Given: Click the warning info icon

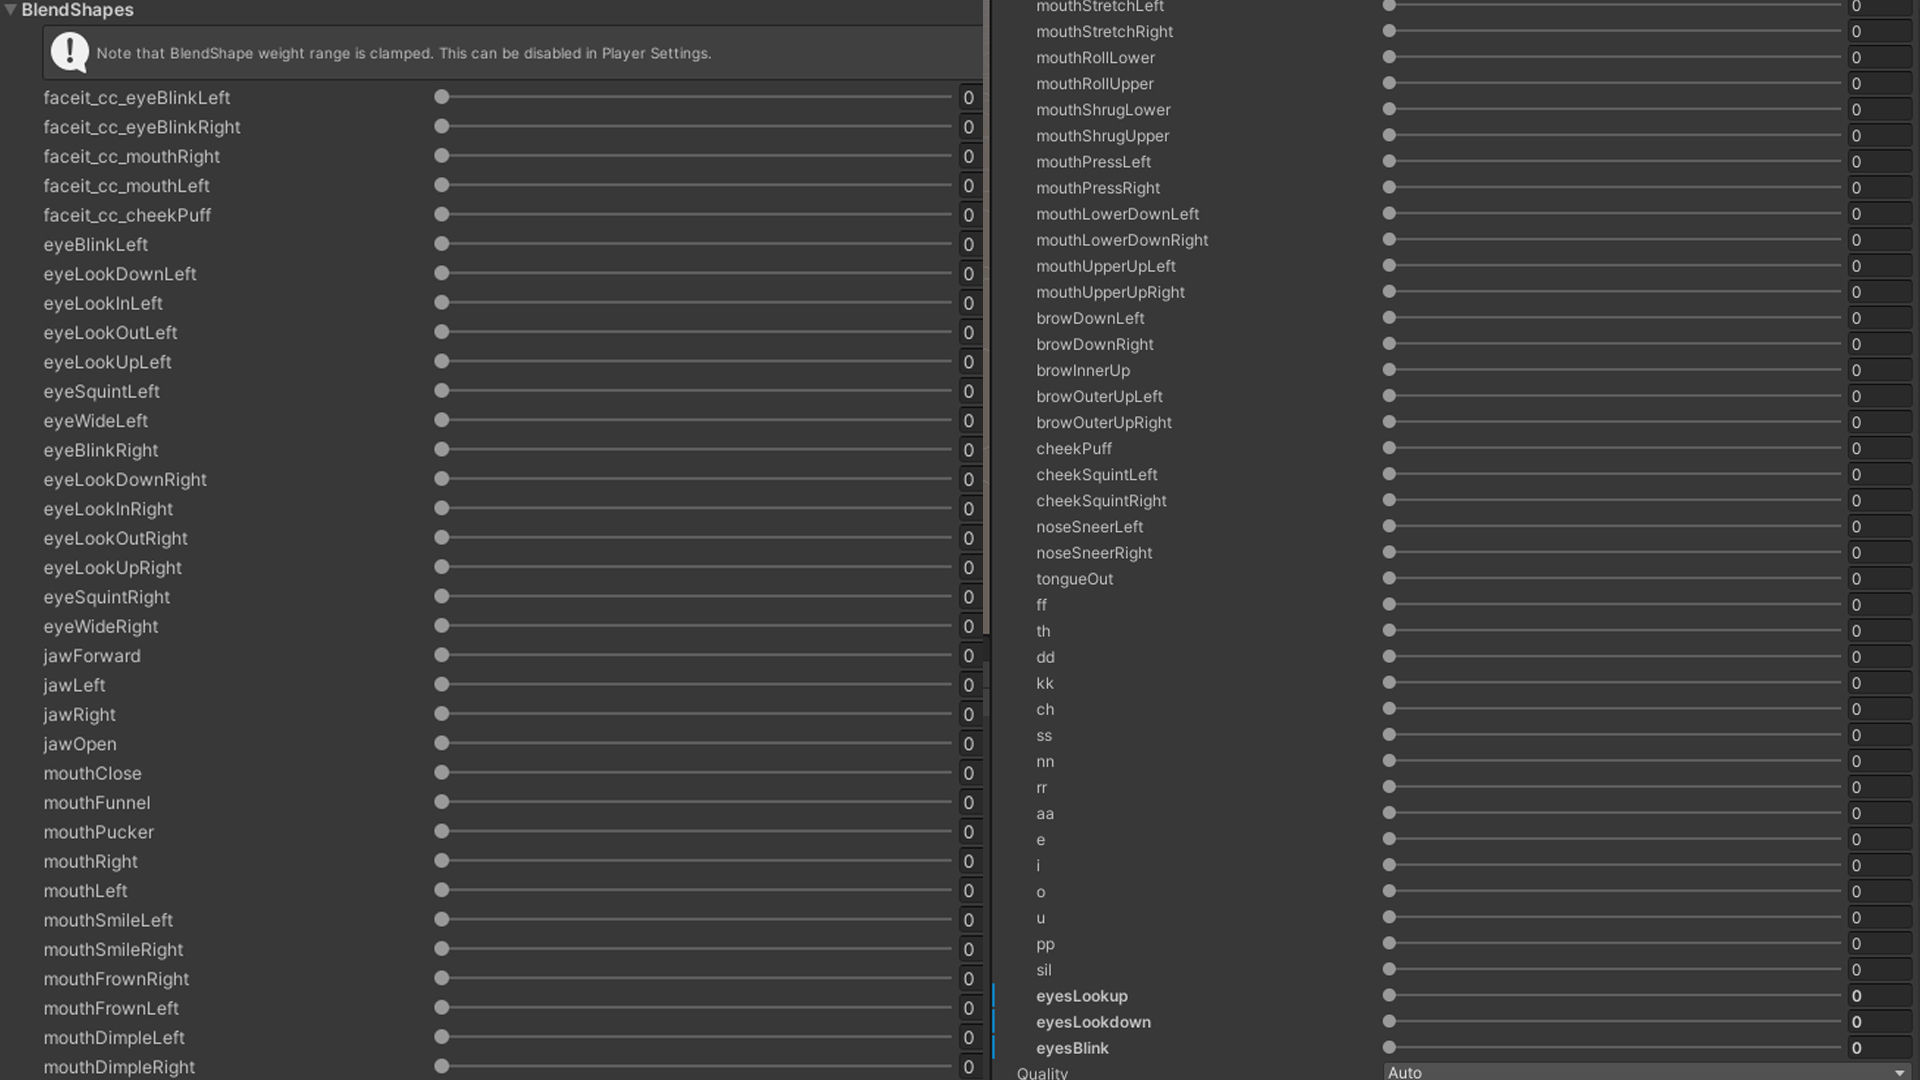Looking at the screenshot, I should pyautogui.click(x=69, y=52).
